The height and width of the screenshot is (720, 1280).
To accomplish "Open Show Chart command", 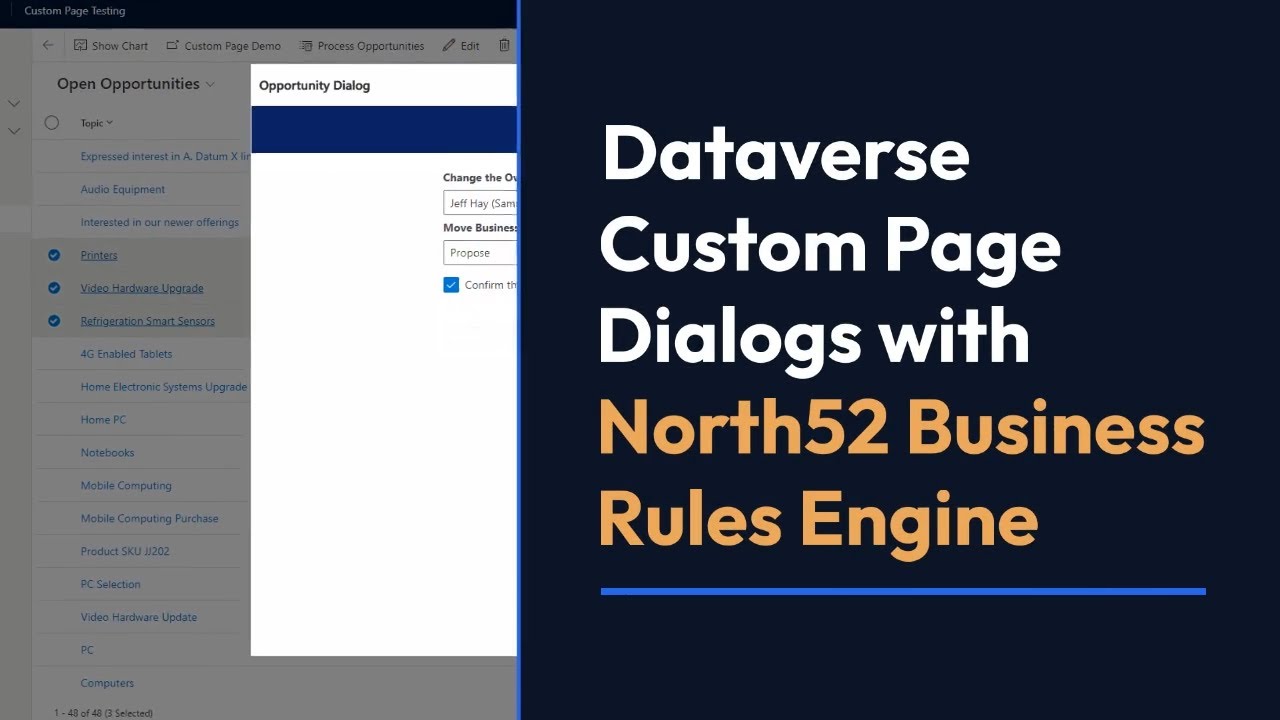I will (x=110, y=45).
